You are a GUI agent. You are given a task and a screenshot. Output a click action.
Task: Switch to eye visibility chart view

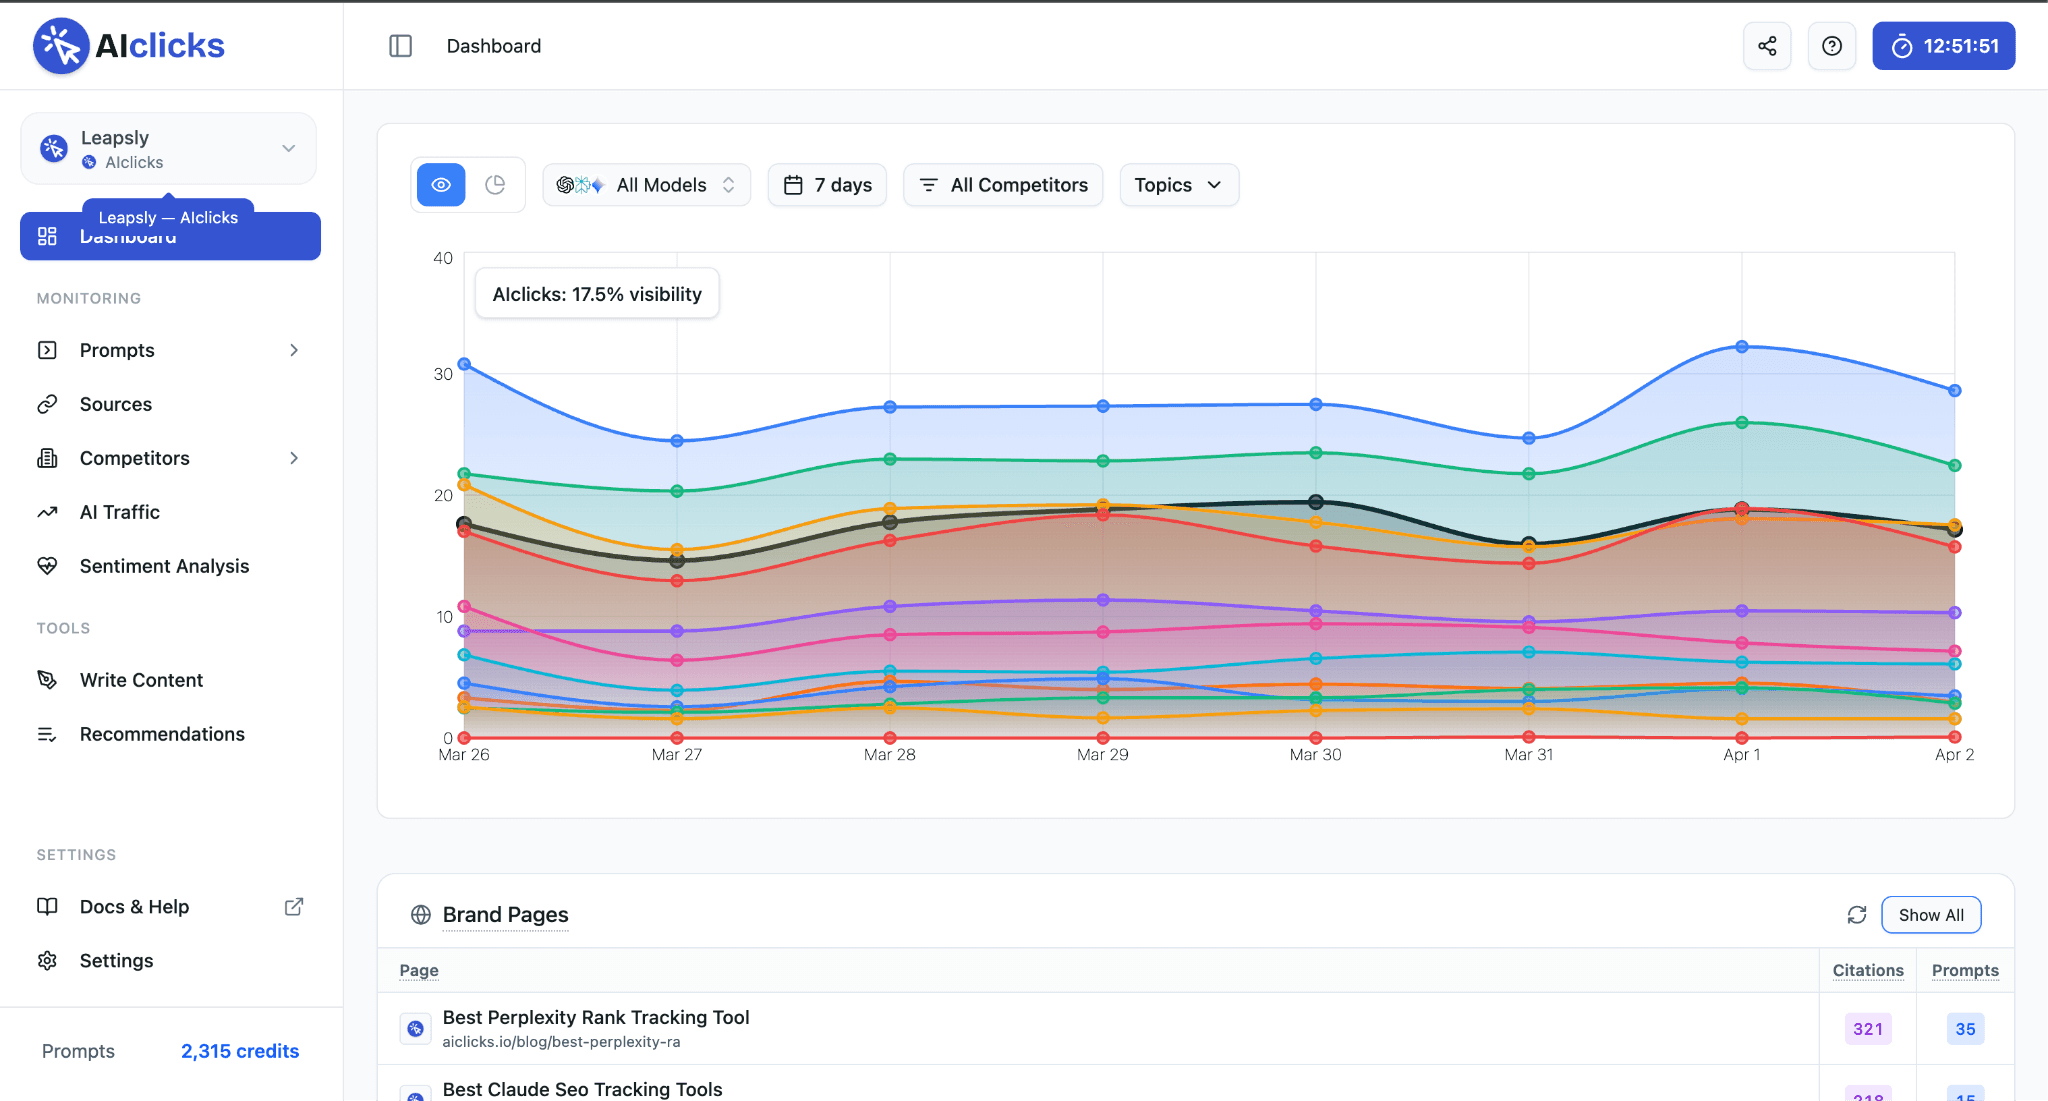pyautogui.click(x=441, y=185)
